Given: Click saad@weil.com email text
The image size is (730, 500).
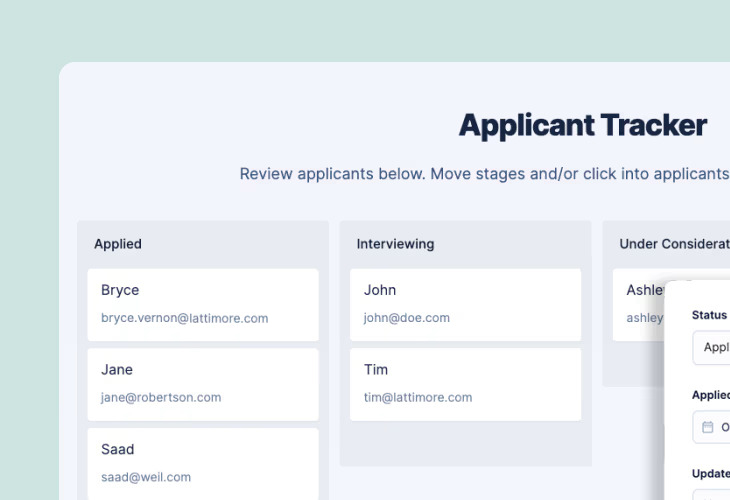Looking at the screenshot, I should coord(146,477).
